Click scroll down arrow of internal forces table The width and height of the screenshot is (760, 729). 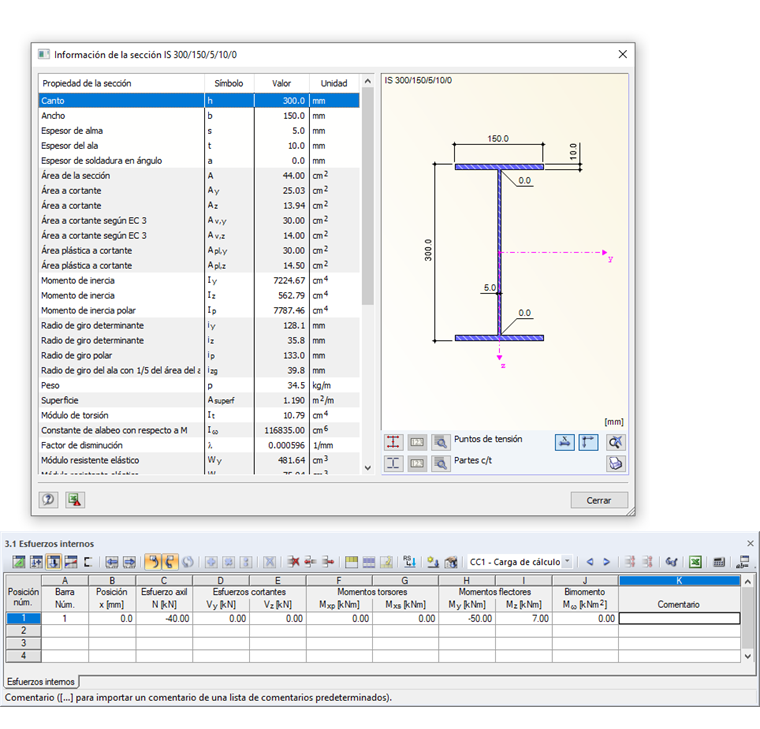click(748, 656)
